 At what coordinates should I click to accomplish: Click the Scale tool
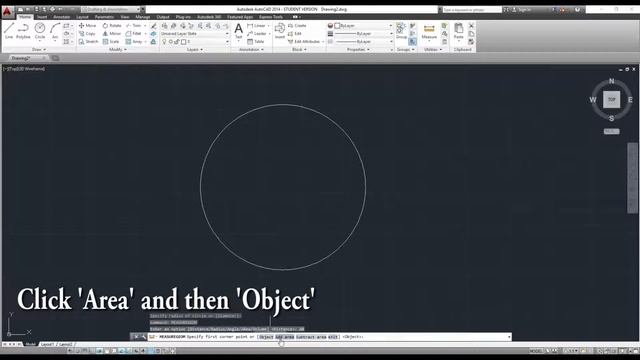coord(111,42)
